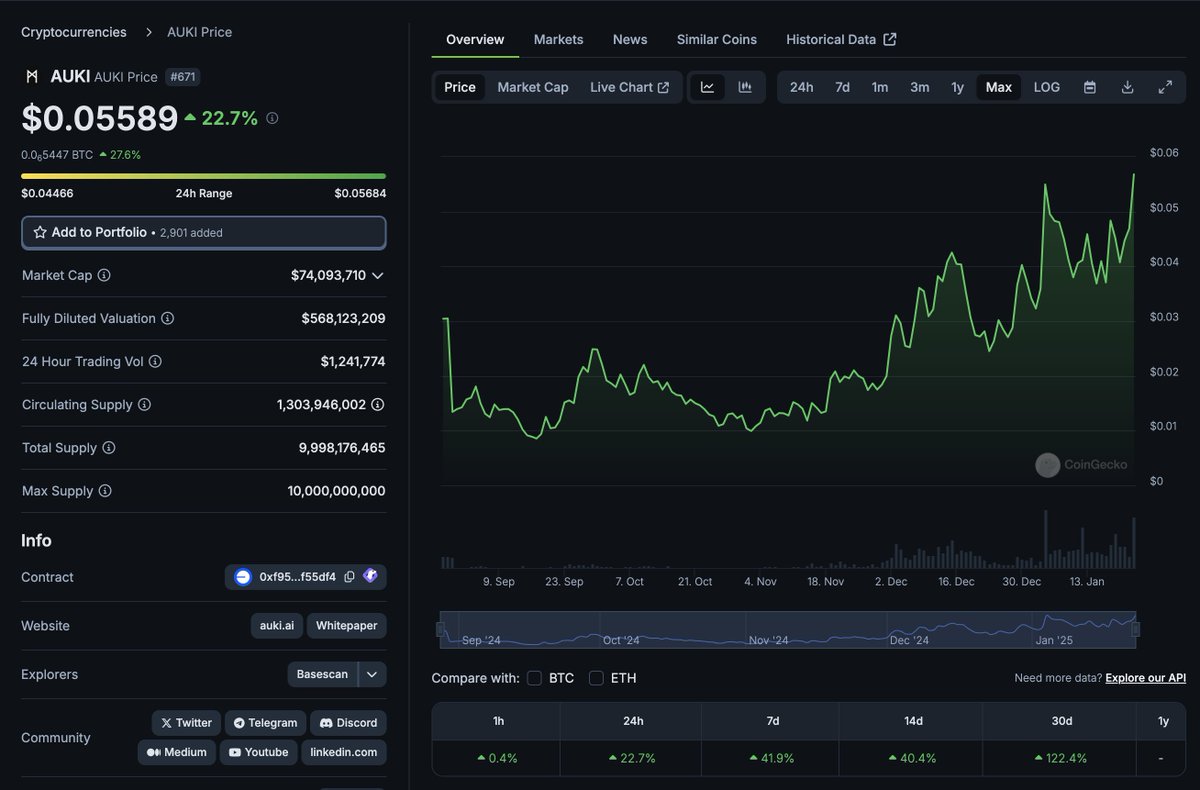Click 24 Hour Trading Vol info icon

coord(155,361)
